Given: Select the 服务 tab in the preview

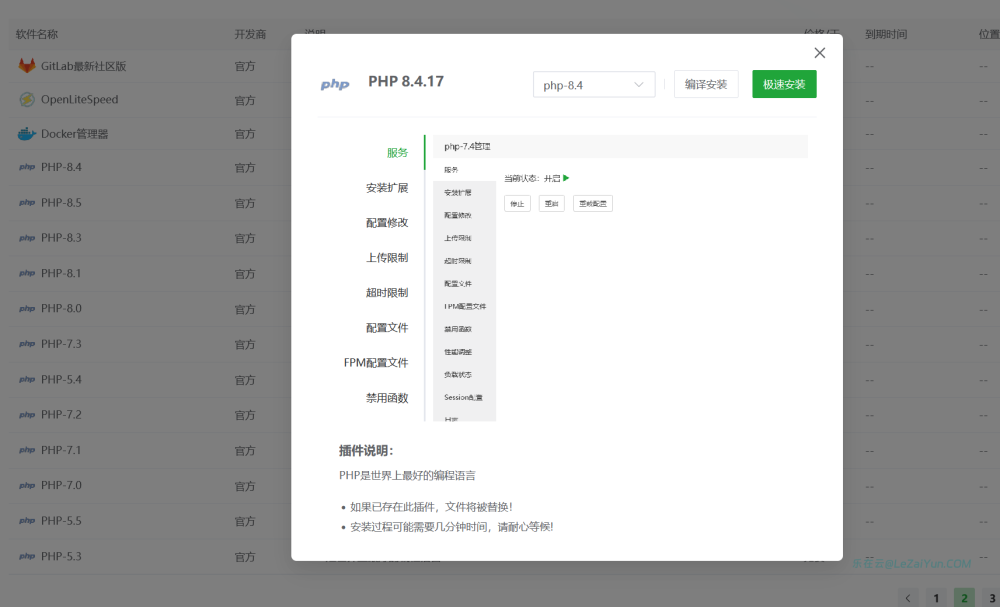Looking at the screenshot, I should [x=397, y=152].
